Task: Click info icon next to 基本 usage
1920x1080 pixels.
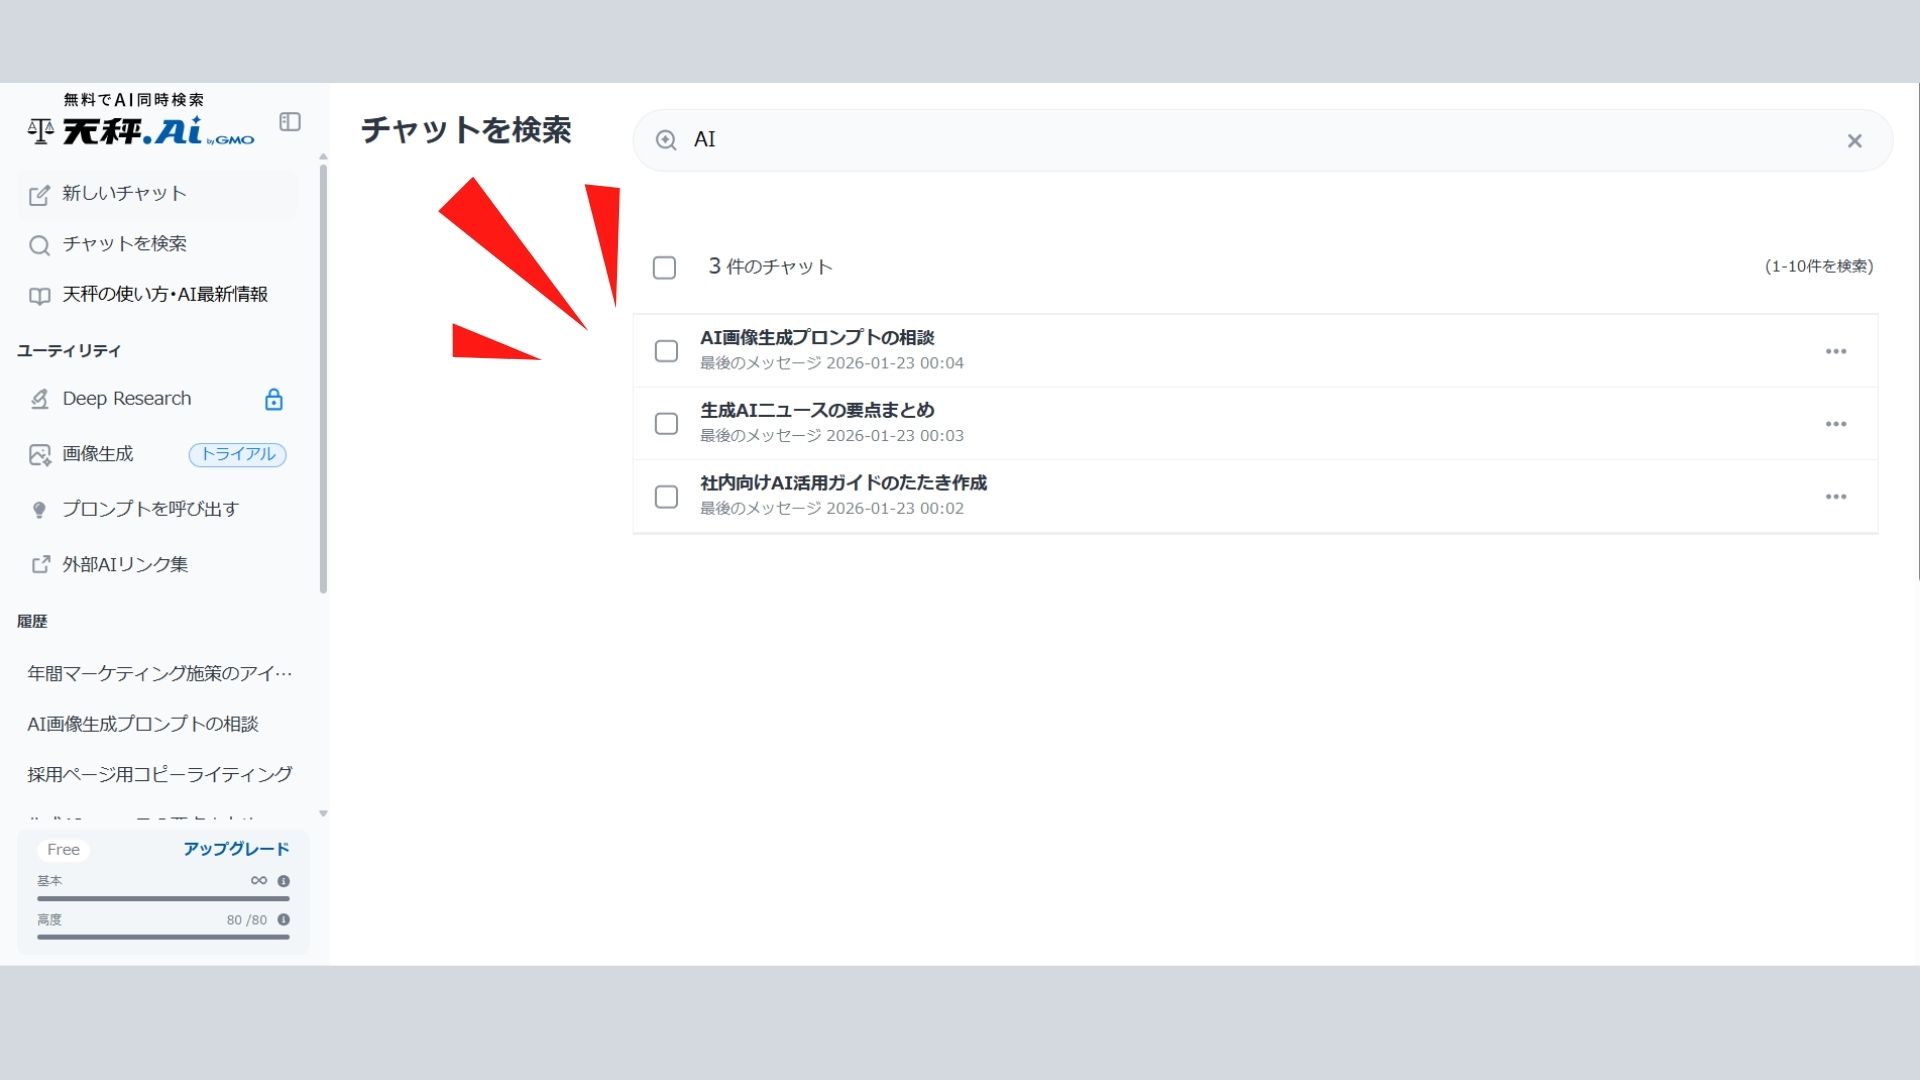Action: (284, 881)
